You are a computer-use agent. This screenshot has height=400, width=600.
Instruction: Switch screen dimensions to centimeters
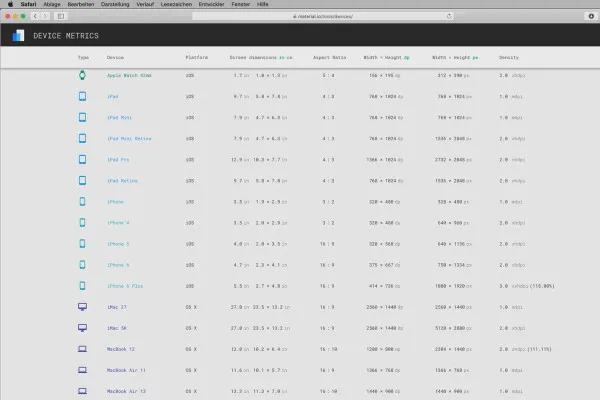[289, 57]
